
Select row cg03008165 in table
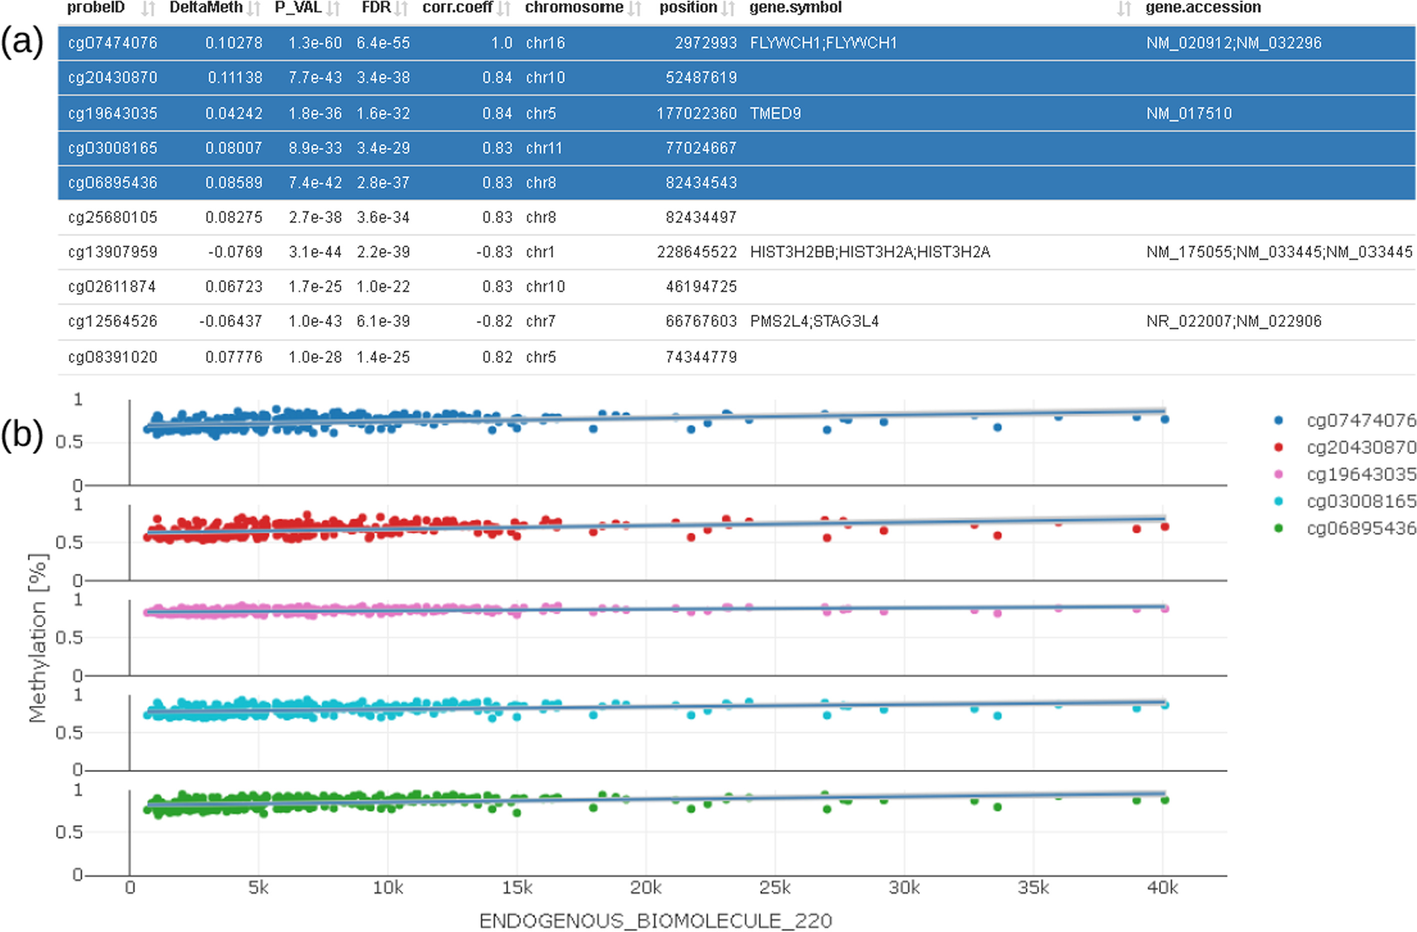[737, 148]
